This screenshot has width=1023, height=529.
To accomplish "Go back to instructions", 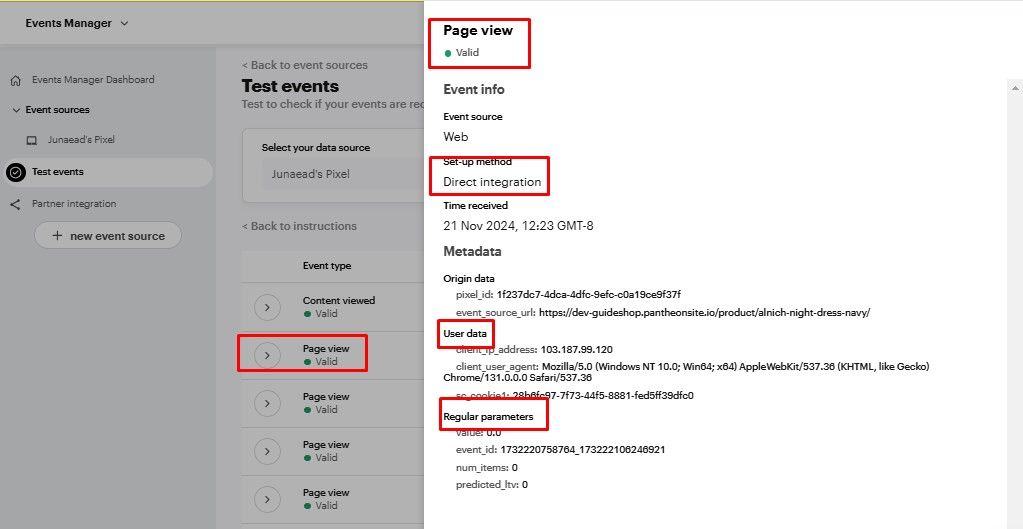I will click(299, 226).
